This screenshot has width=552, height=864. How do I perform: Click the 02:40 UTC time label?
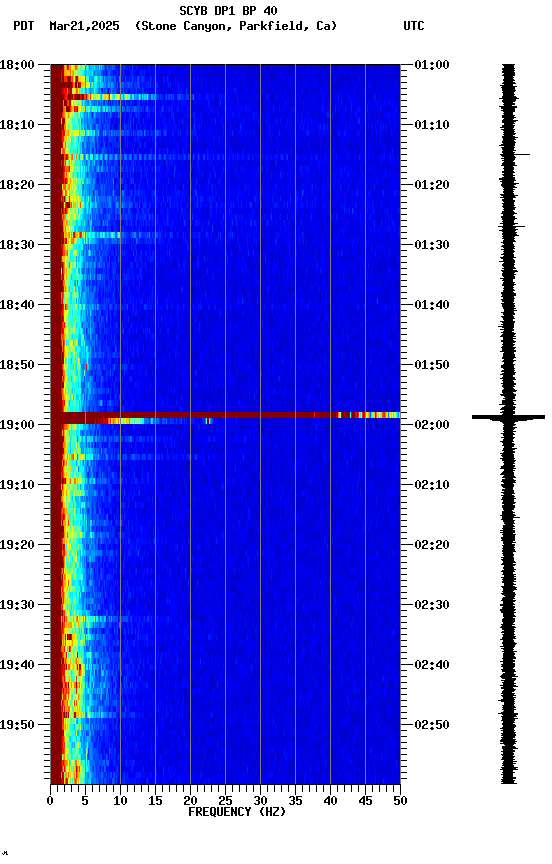(x=432, y=665)
